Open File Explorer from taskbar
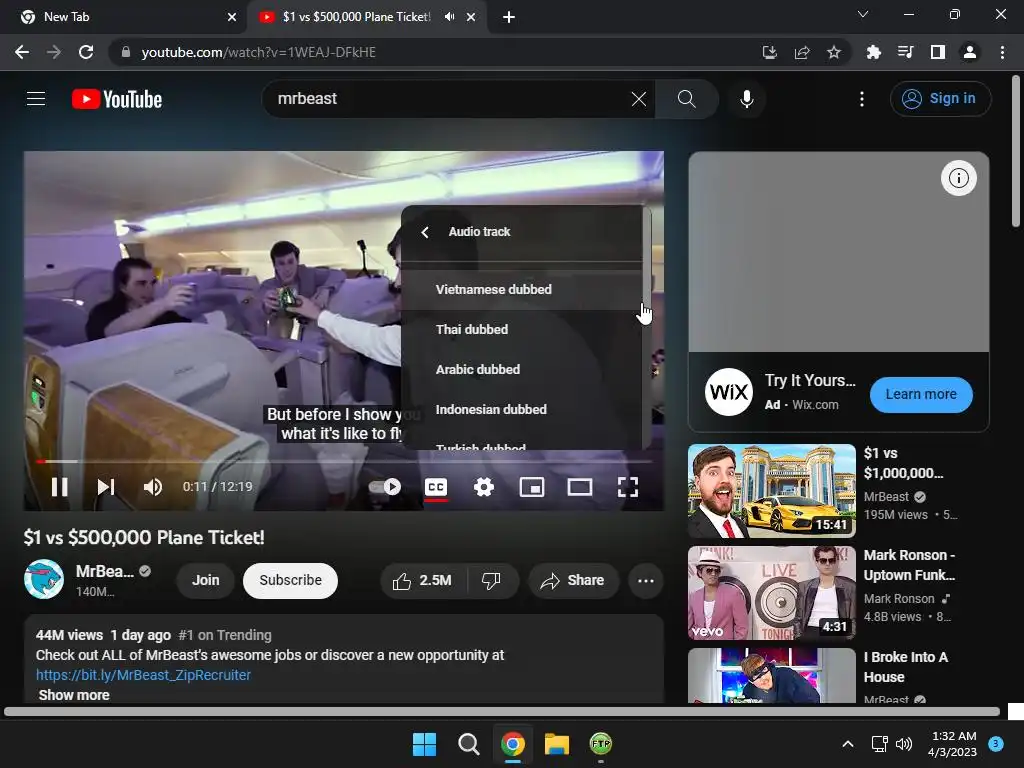 click(557, 744)
